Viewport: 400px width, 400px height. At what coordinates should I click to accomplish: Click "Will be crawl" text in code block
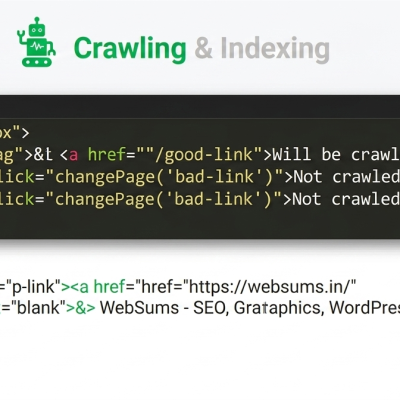[336, 154]
